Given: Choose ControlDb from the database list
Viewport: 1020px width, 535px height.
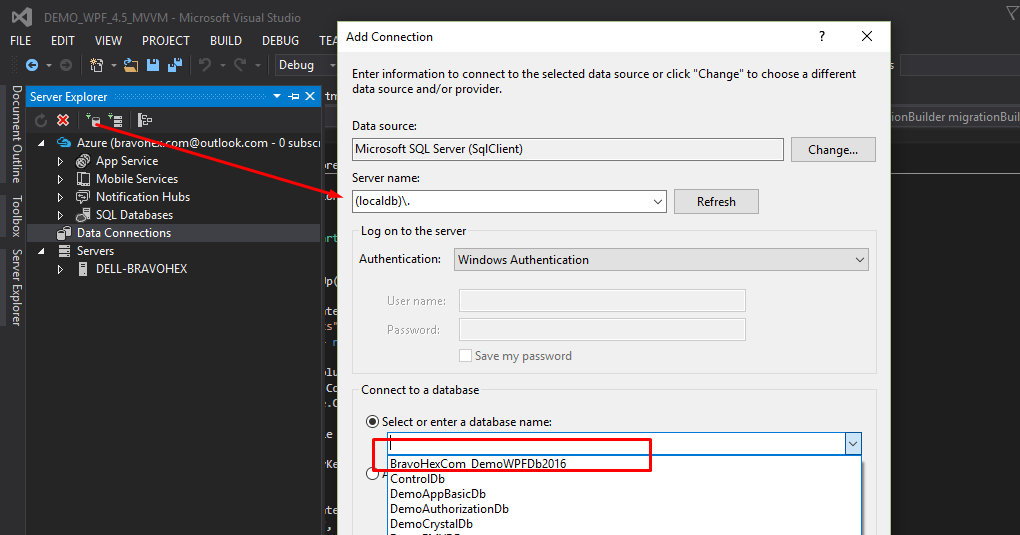Looking at the screenshot, I should (418, 479).
